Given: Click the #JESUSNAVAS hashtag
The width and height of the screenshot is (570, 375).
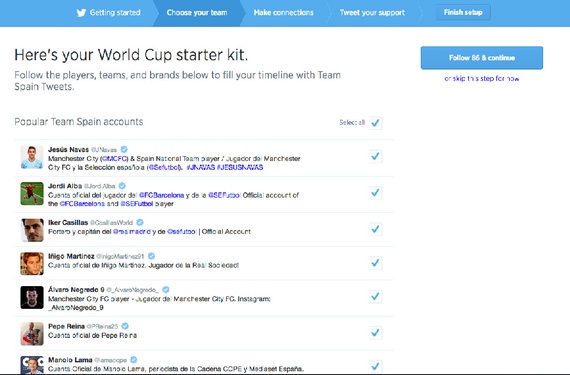Looking at the screenshot, I should [x=240, y=168].
